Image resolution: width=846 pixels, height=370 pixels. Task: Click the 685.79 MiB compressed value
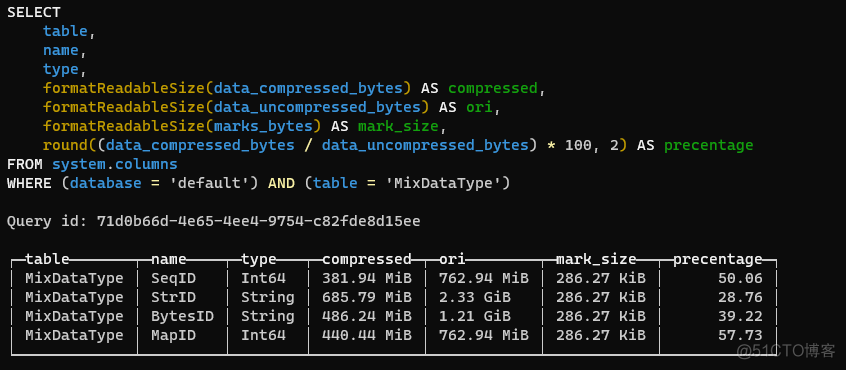367,297
